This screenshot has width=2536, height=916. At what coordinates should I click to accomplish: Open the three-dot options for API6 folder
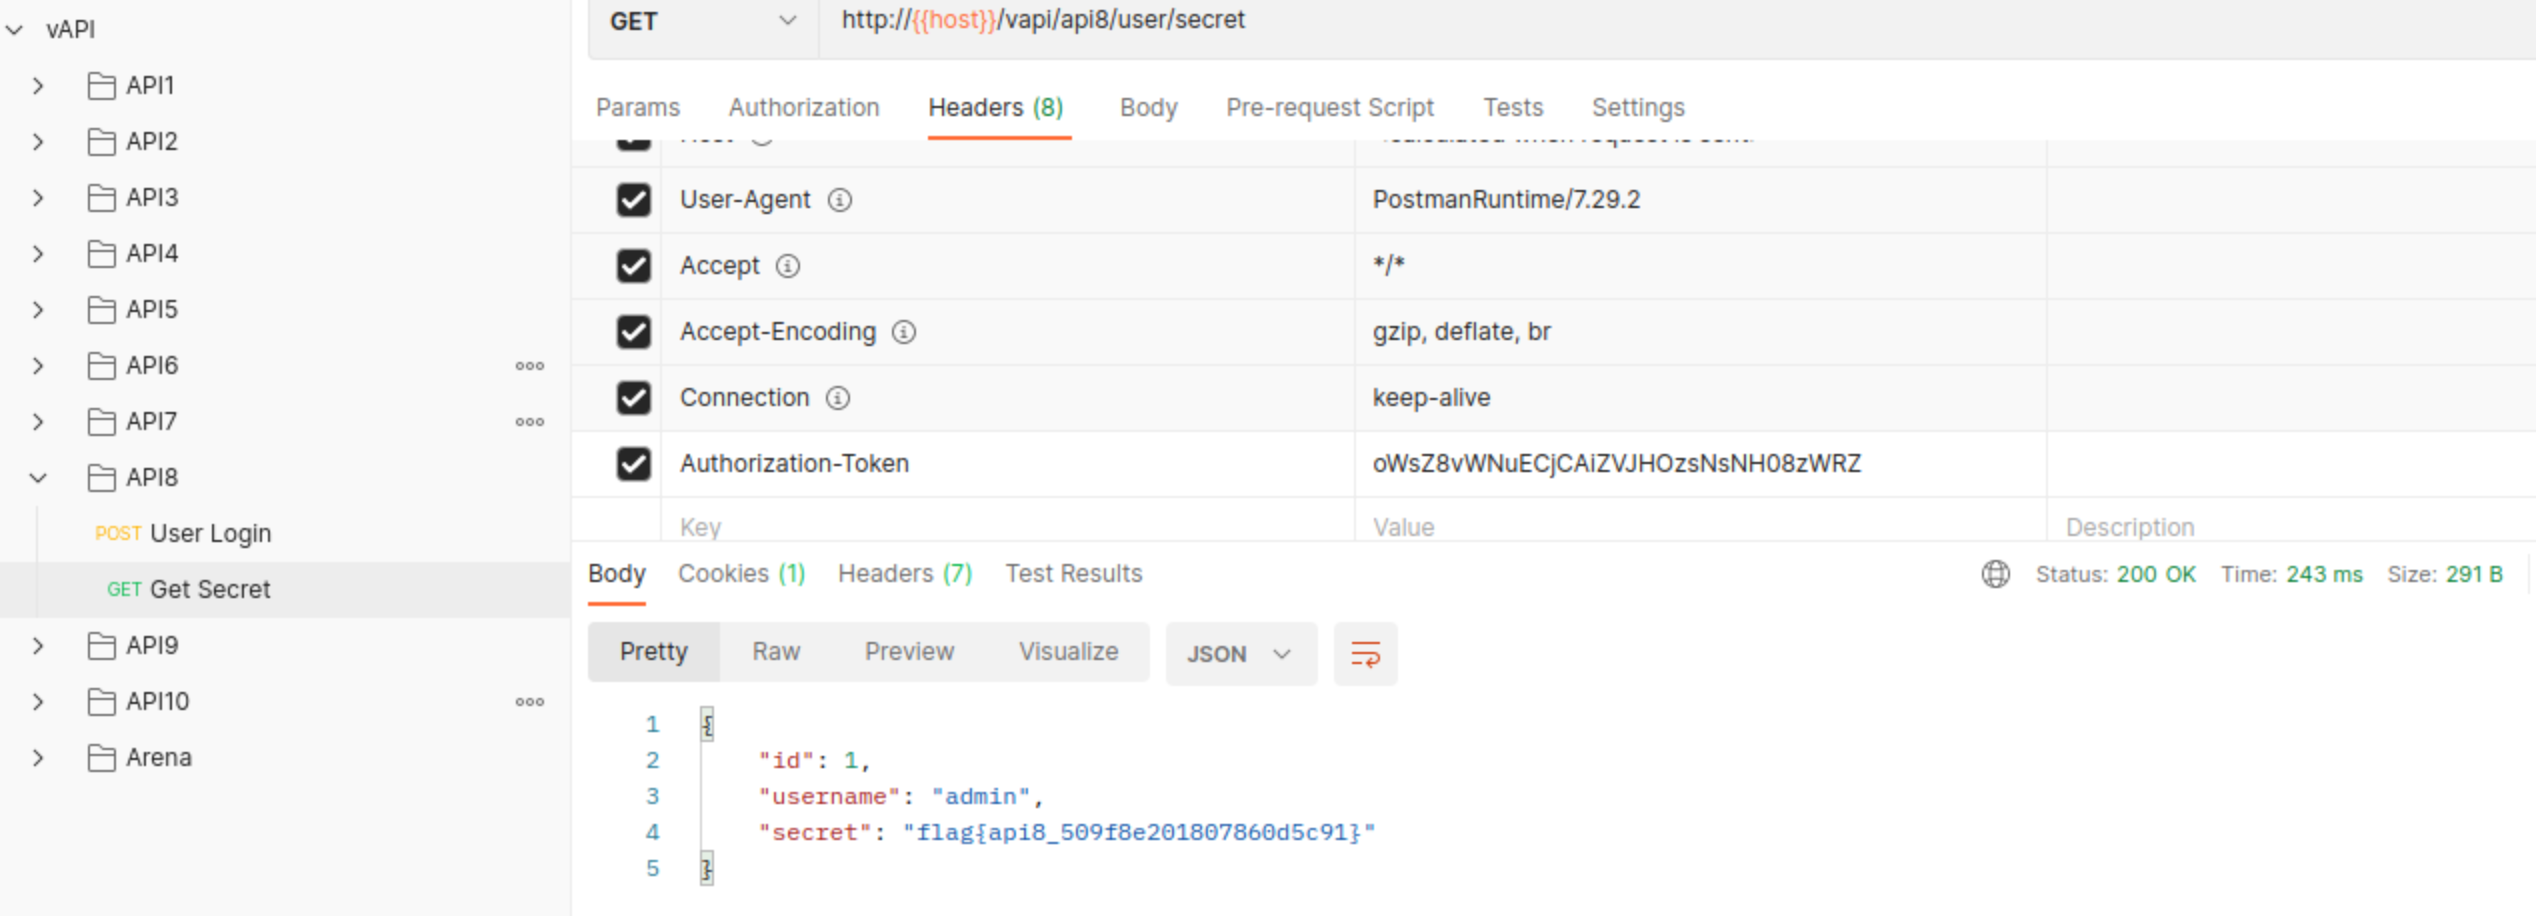click(529, 366)
